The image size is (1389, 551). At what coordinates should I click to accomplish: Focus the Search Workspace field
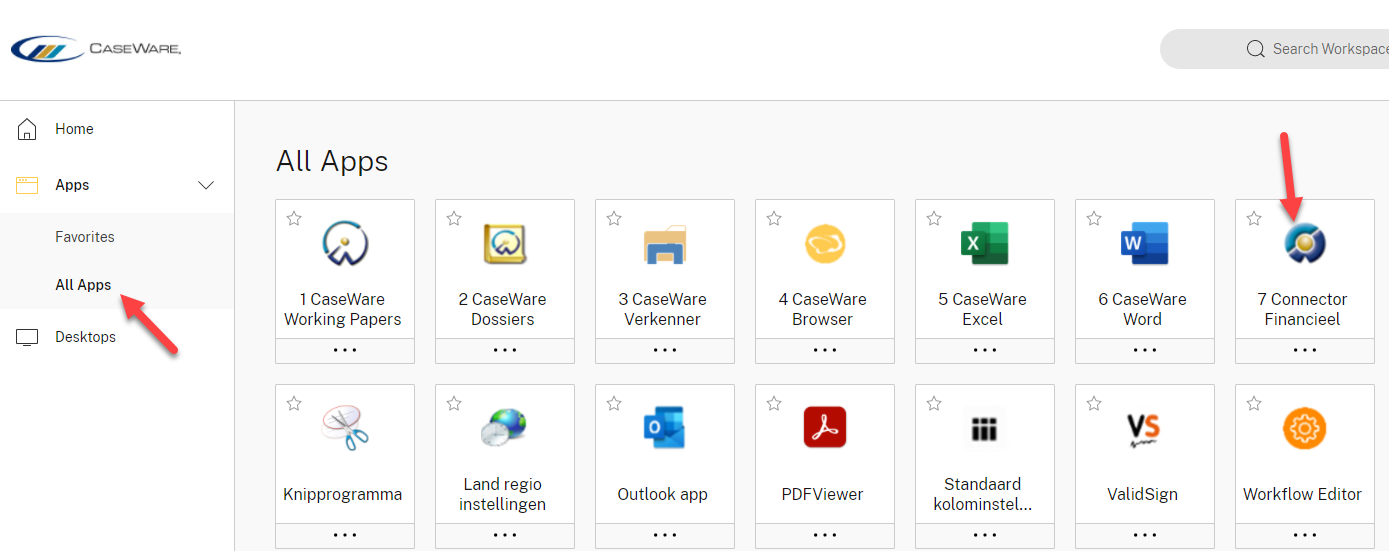coord(1275,49)
